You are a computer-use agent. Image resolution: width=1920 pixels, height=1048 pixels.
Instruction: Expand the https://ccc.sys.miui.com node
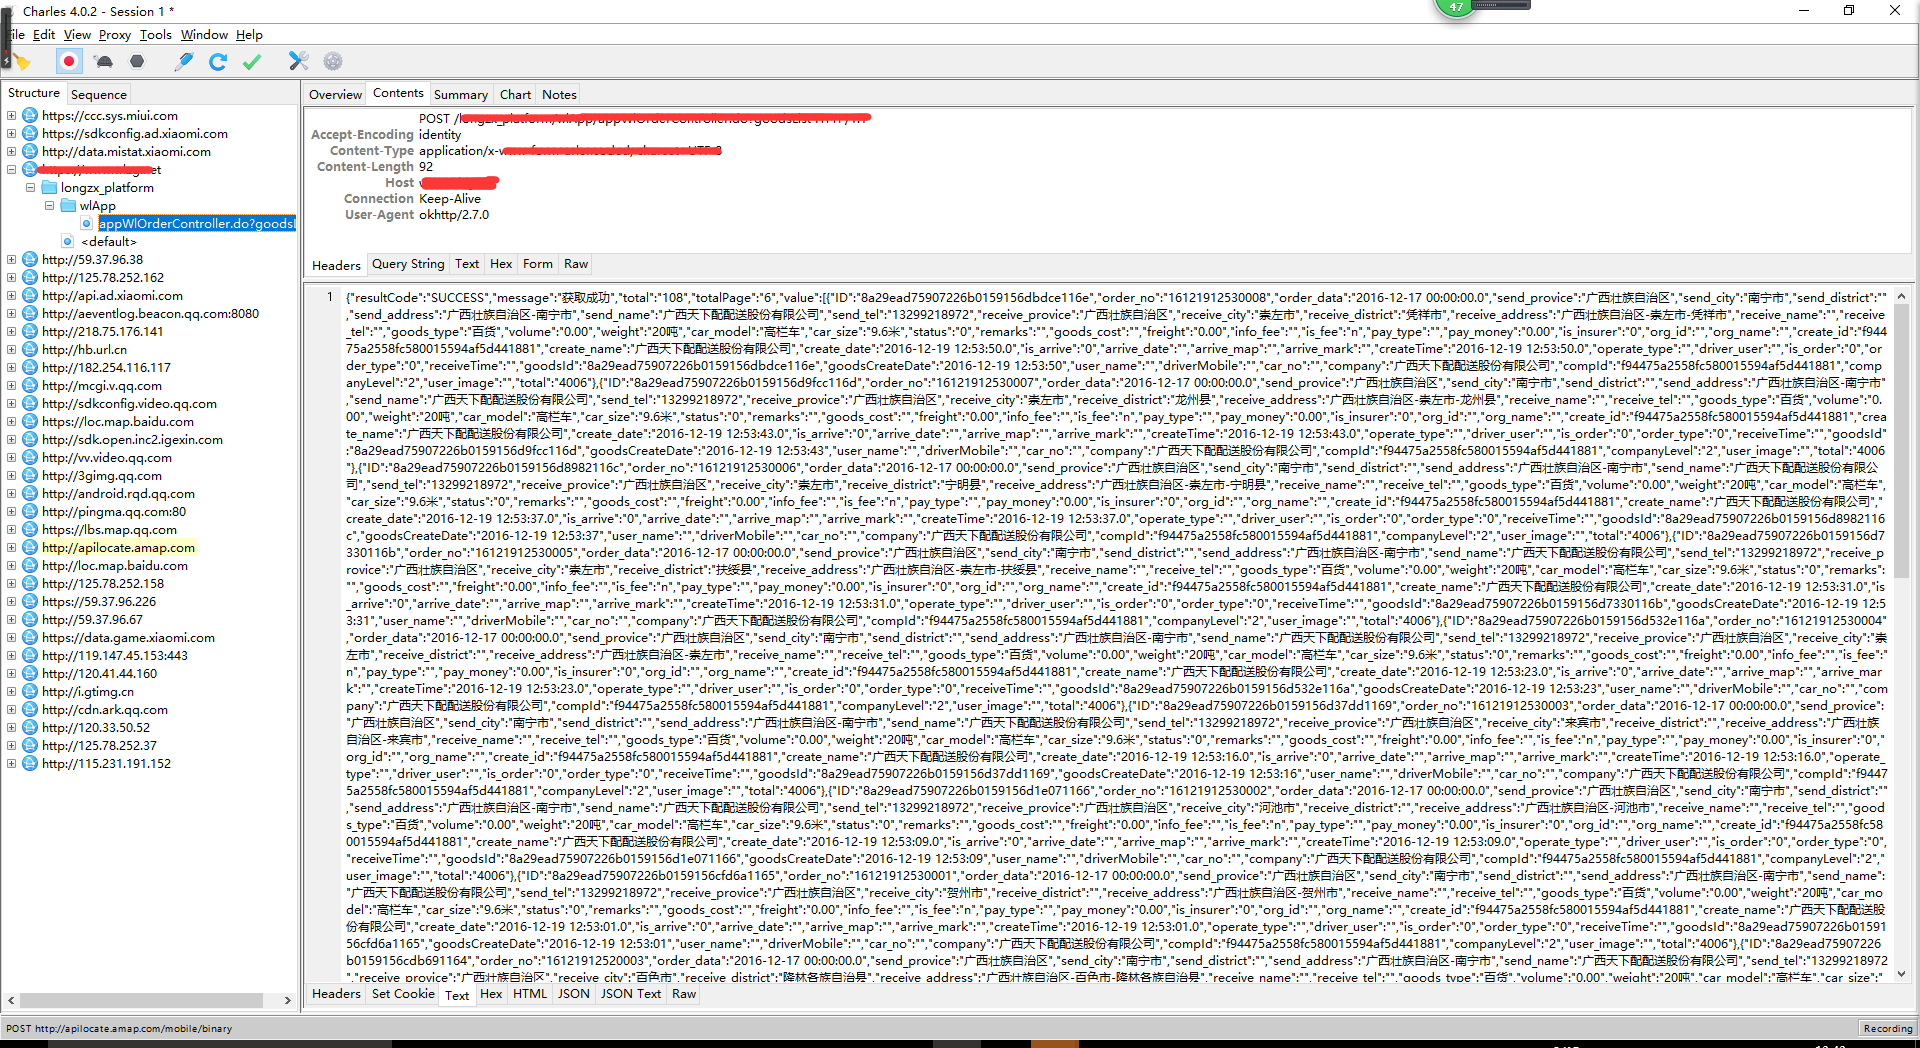(11, 116)
